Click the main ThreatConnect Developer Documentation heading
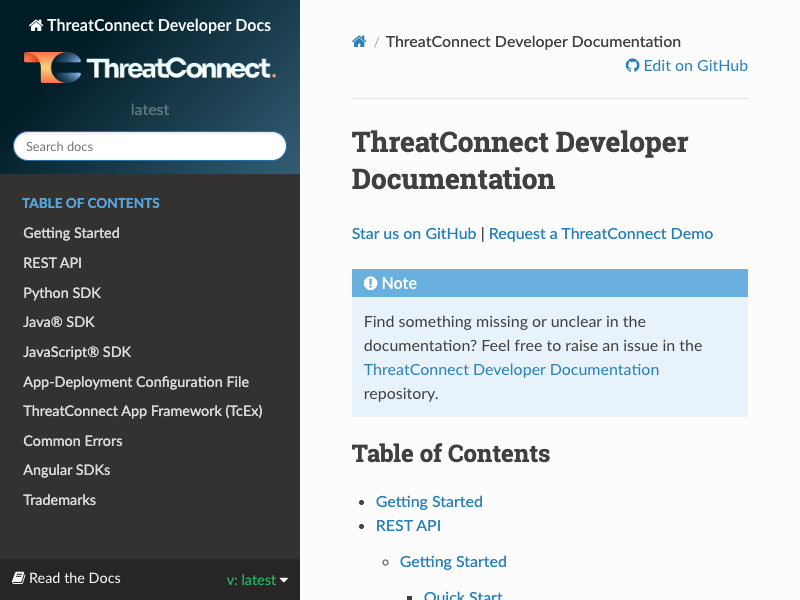Viewport: 800px width, 600px height. (x=520, y=161)
